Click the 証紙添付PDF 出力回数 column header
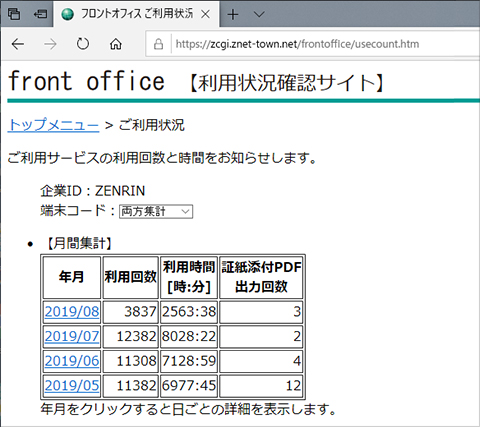 (261, 277)
